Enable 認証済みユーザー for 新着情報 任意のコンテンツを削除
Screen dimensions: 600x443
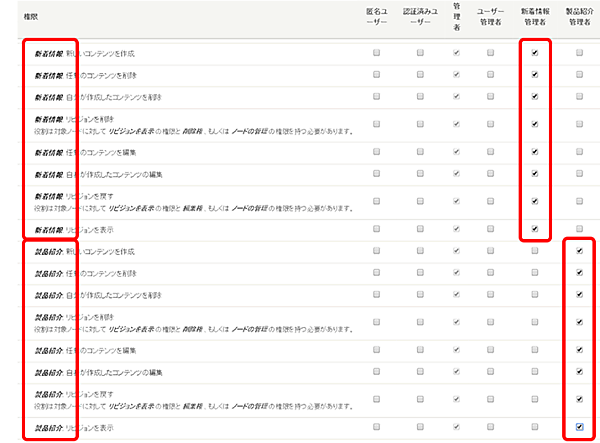(420, 74)
